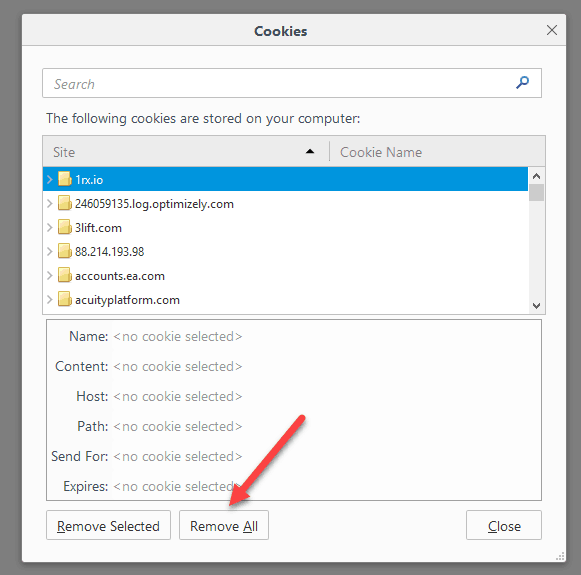Click the 88.214.193.98 folder icon
Image resolution: width=581 pixels, height=575 pixels.
(x=64, y=252)
